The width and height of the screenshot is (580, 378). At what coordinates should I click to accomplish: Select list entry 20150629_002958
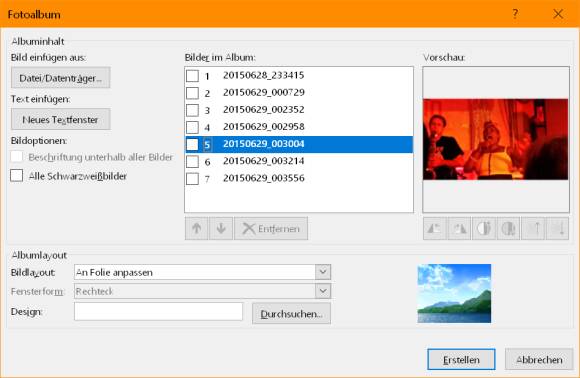point(299,127)
